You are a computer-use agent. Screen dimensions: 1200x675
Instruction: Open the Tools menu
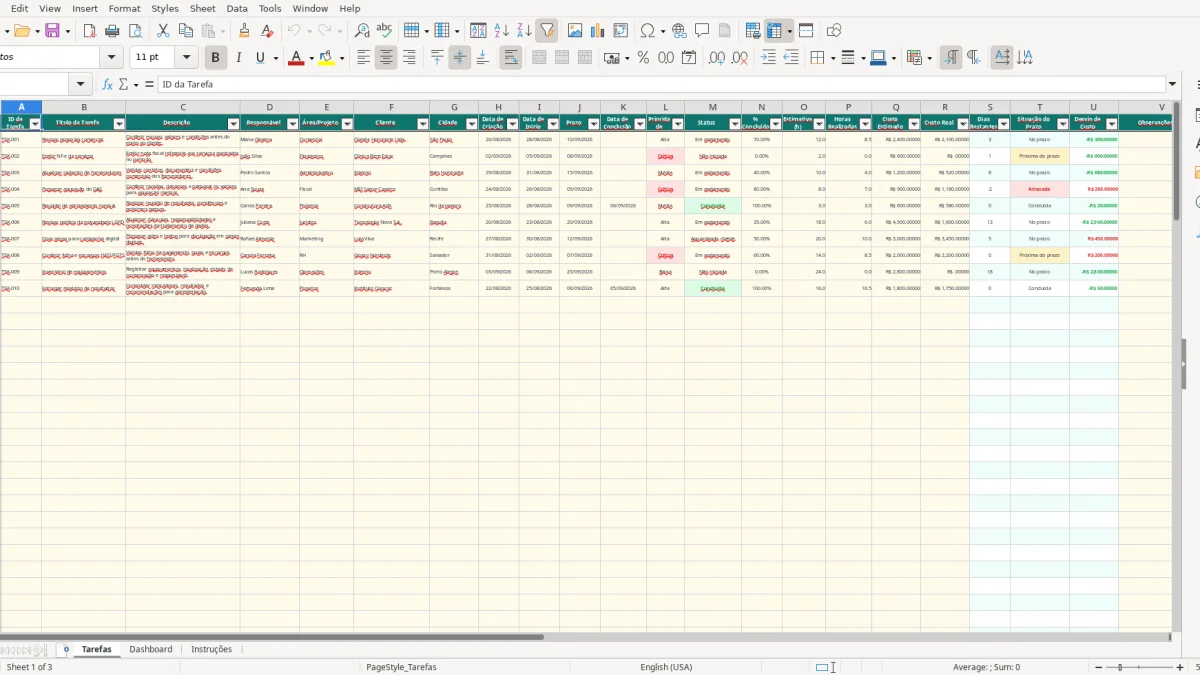coord(270,8)
